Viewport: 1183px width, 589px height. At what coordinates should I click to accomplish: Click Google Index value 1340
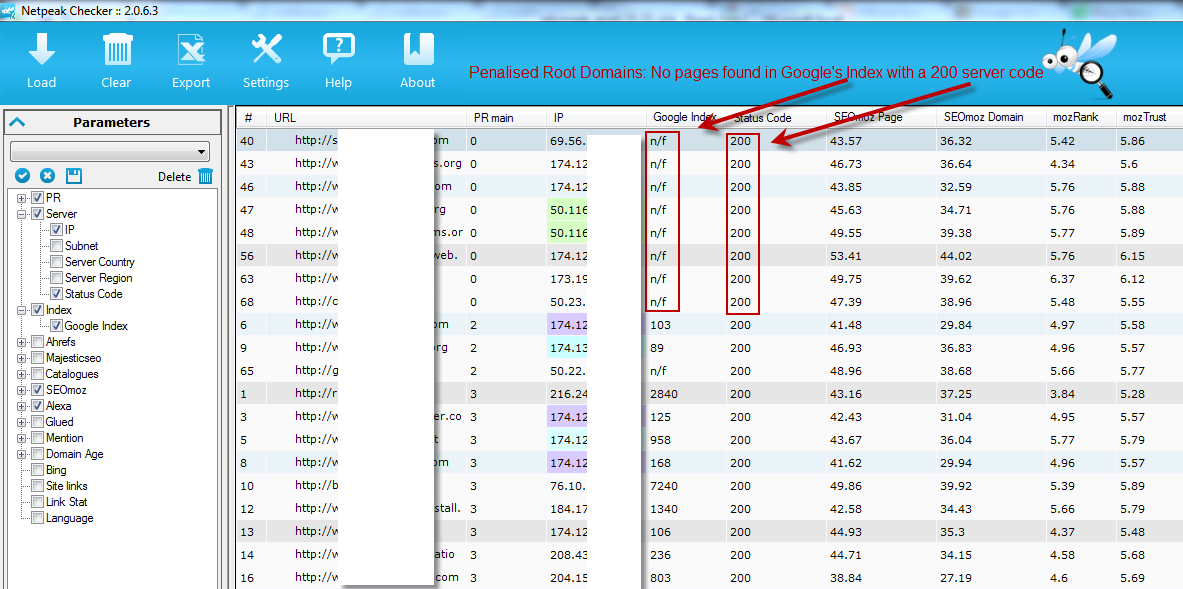point(666,509)
